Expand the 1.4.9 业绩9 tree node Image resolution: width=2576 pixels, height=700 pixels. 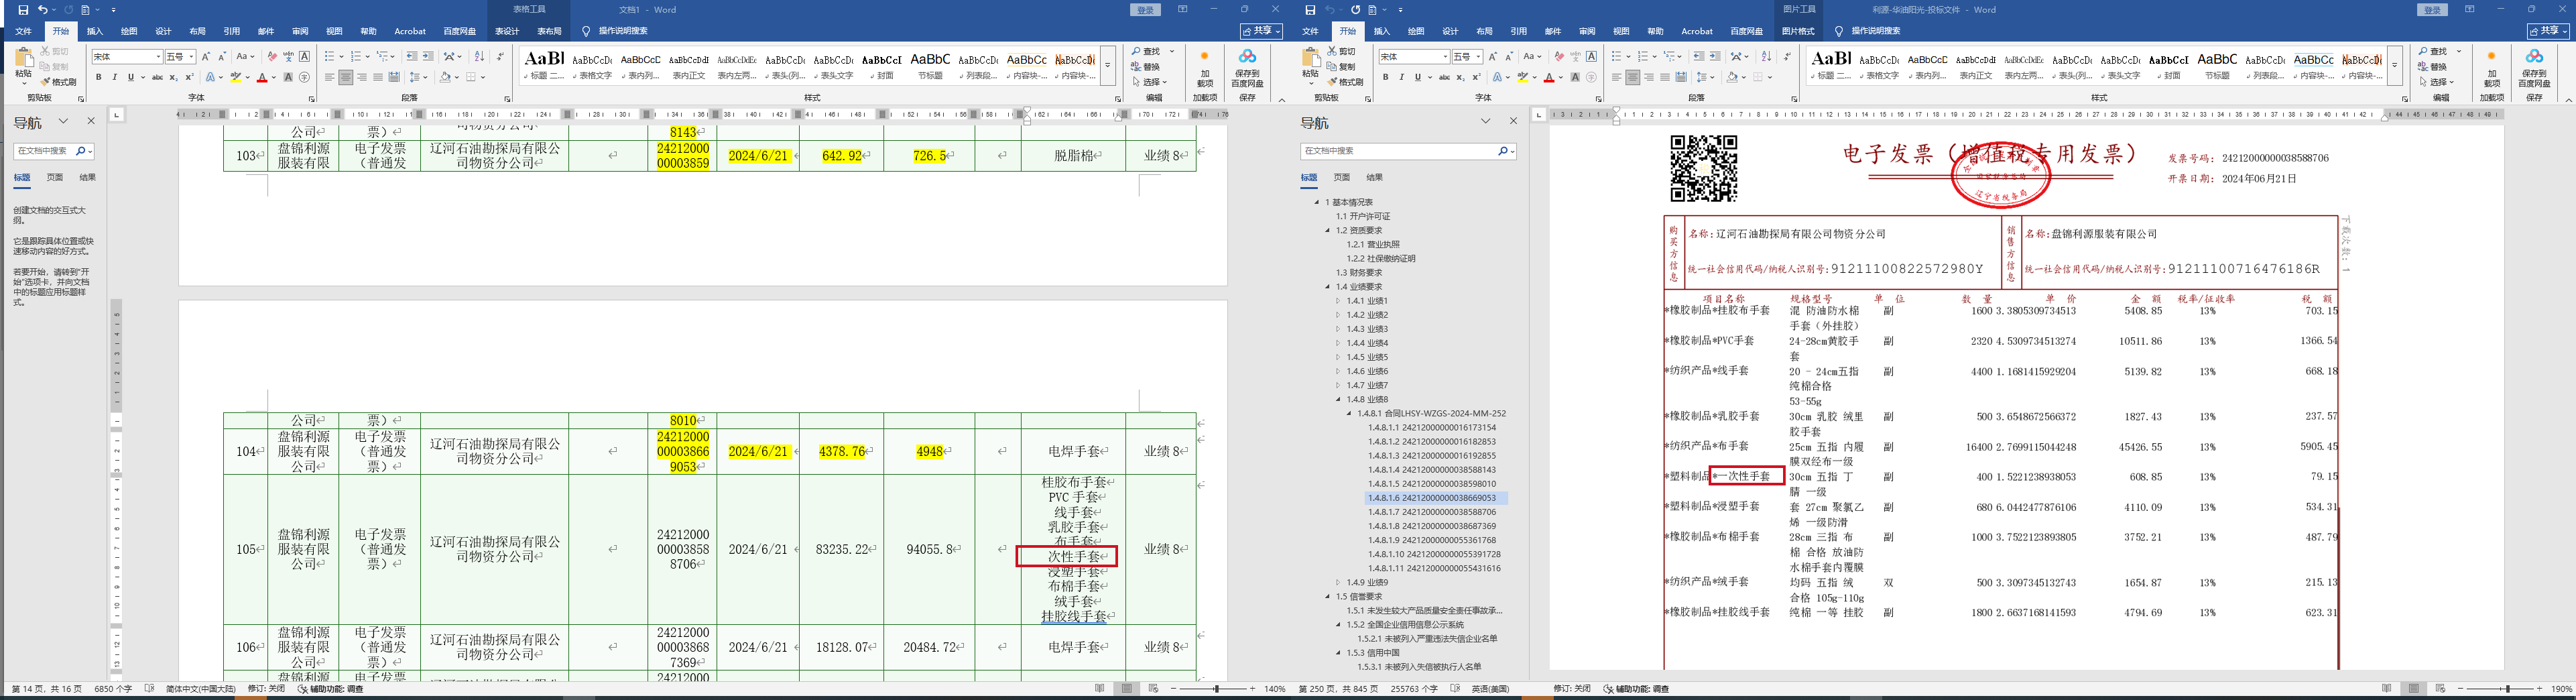click(1339, 582)
